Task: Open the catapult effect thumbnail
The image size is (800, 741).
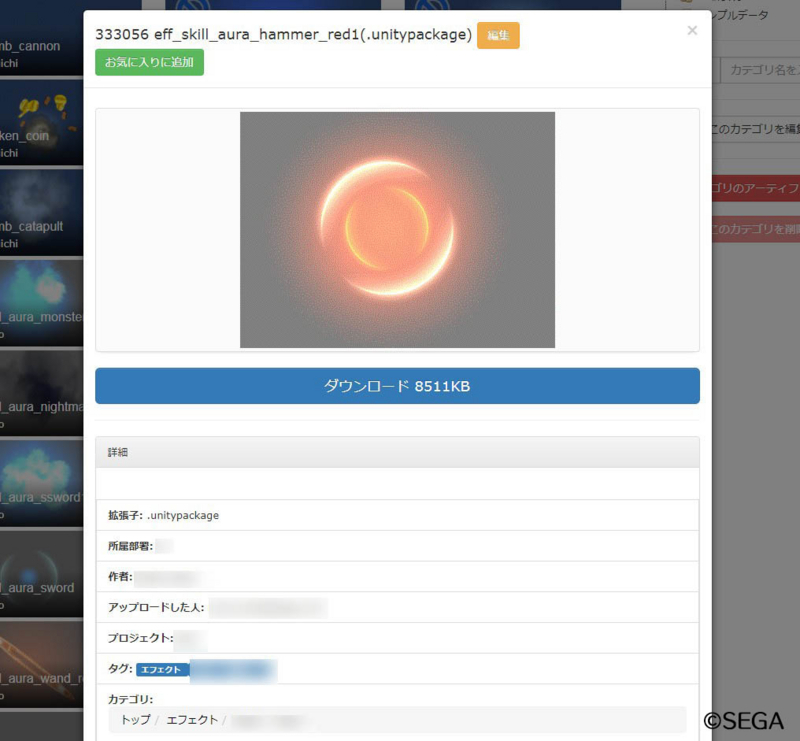Action: click(x=41, y=213)
